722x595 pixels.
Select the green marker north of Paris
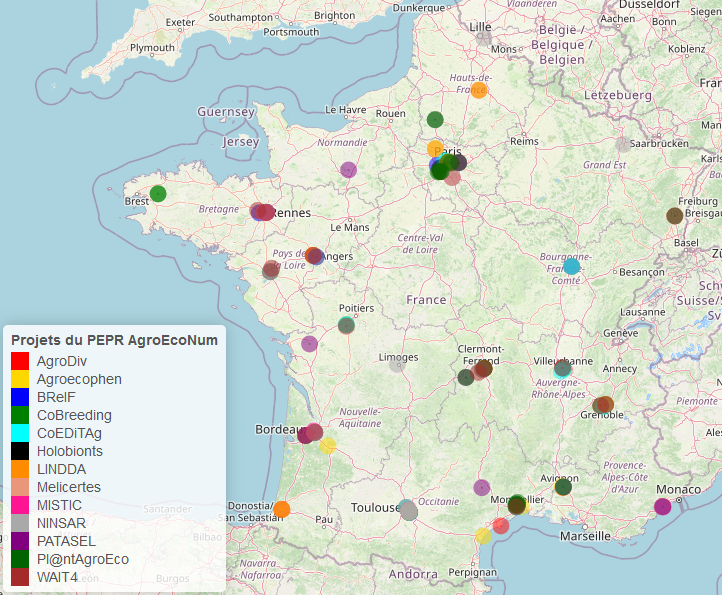(x=435, y=120)
